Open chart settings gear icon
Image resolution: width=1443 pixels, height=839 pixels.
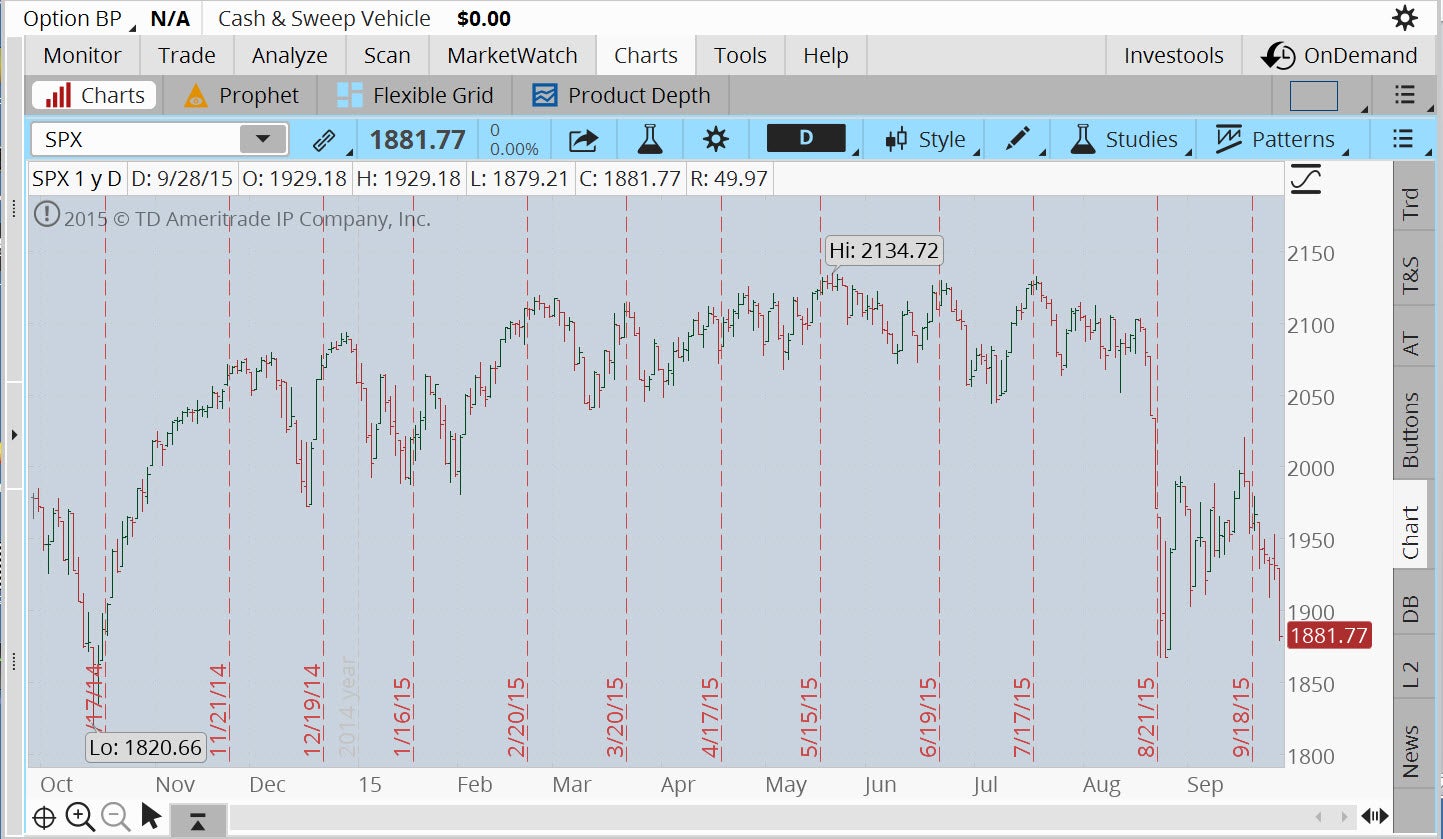pyautogui.click(x=716, y=139)
